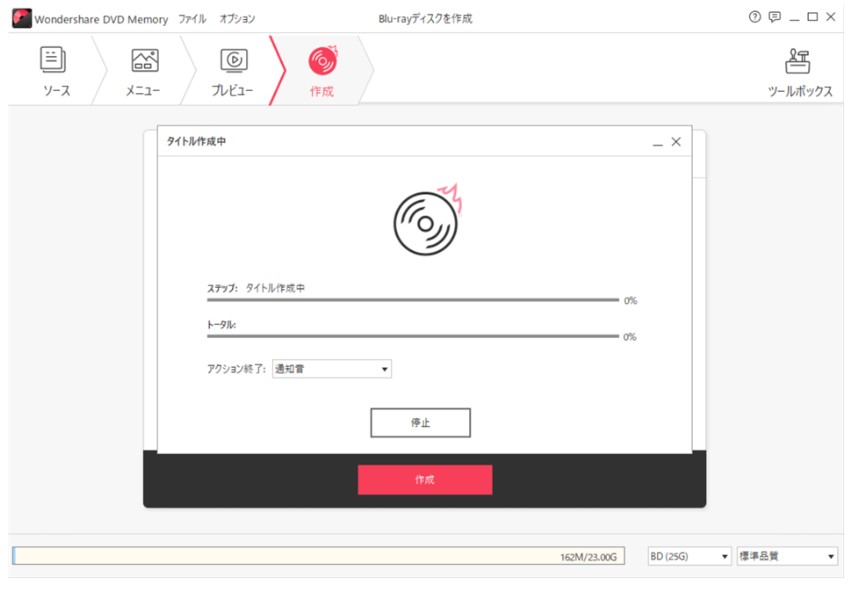Open the 標準品質 quality dropdown
Image resolution: width=849 pixels, height=593 pixels.
787,556
